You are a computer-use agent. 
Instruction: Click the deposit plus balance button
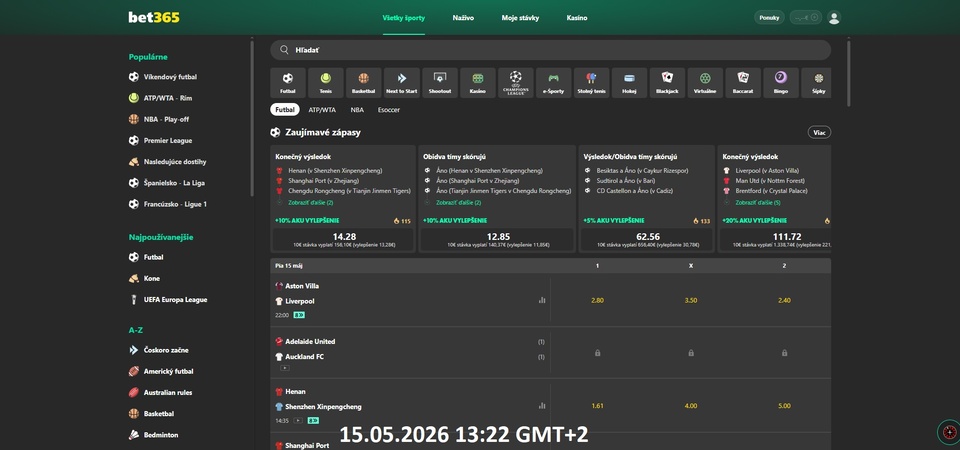[x=805, y=18]
